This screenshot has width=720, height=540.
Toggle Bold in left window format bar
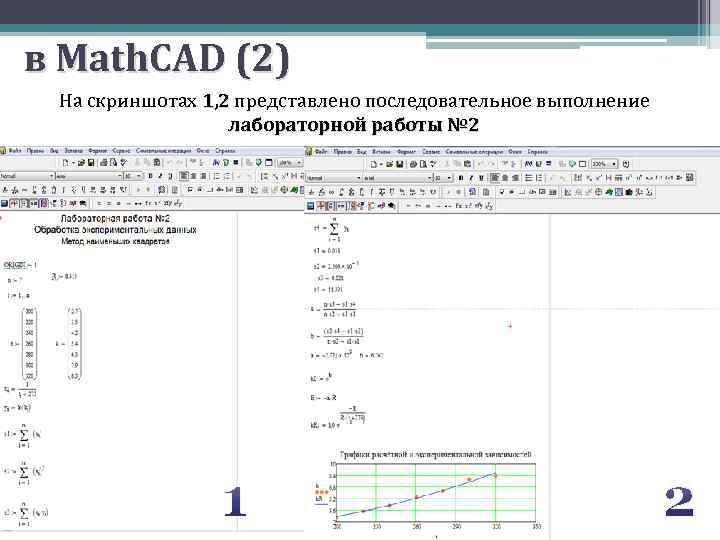click(x=150, y=176)
